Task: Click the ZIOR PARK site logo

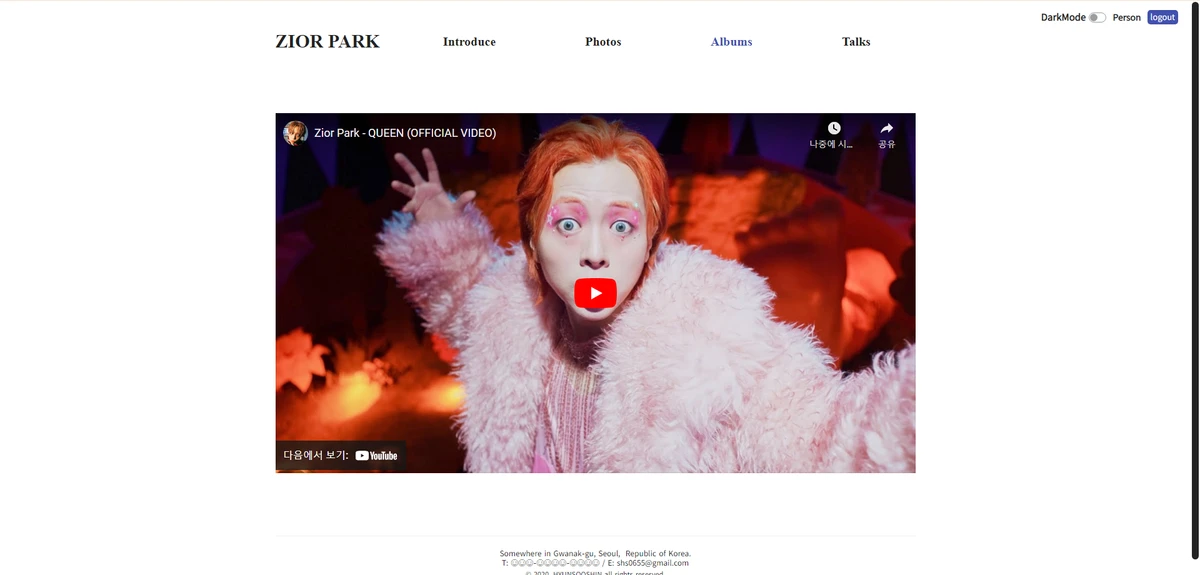Action: (x=328, y=42)
